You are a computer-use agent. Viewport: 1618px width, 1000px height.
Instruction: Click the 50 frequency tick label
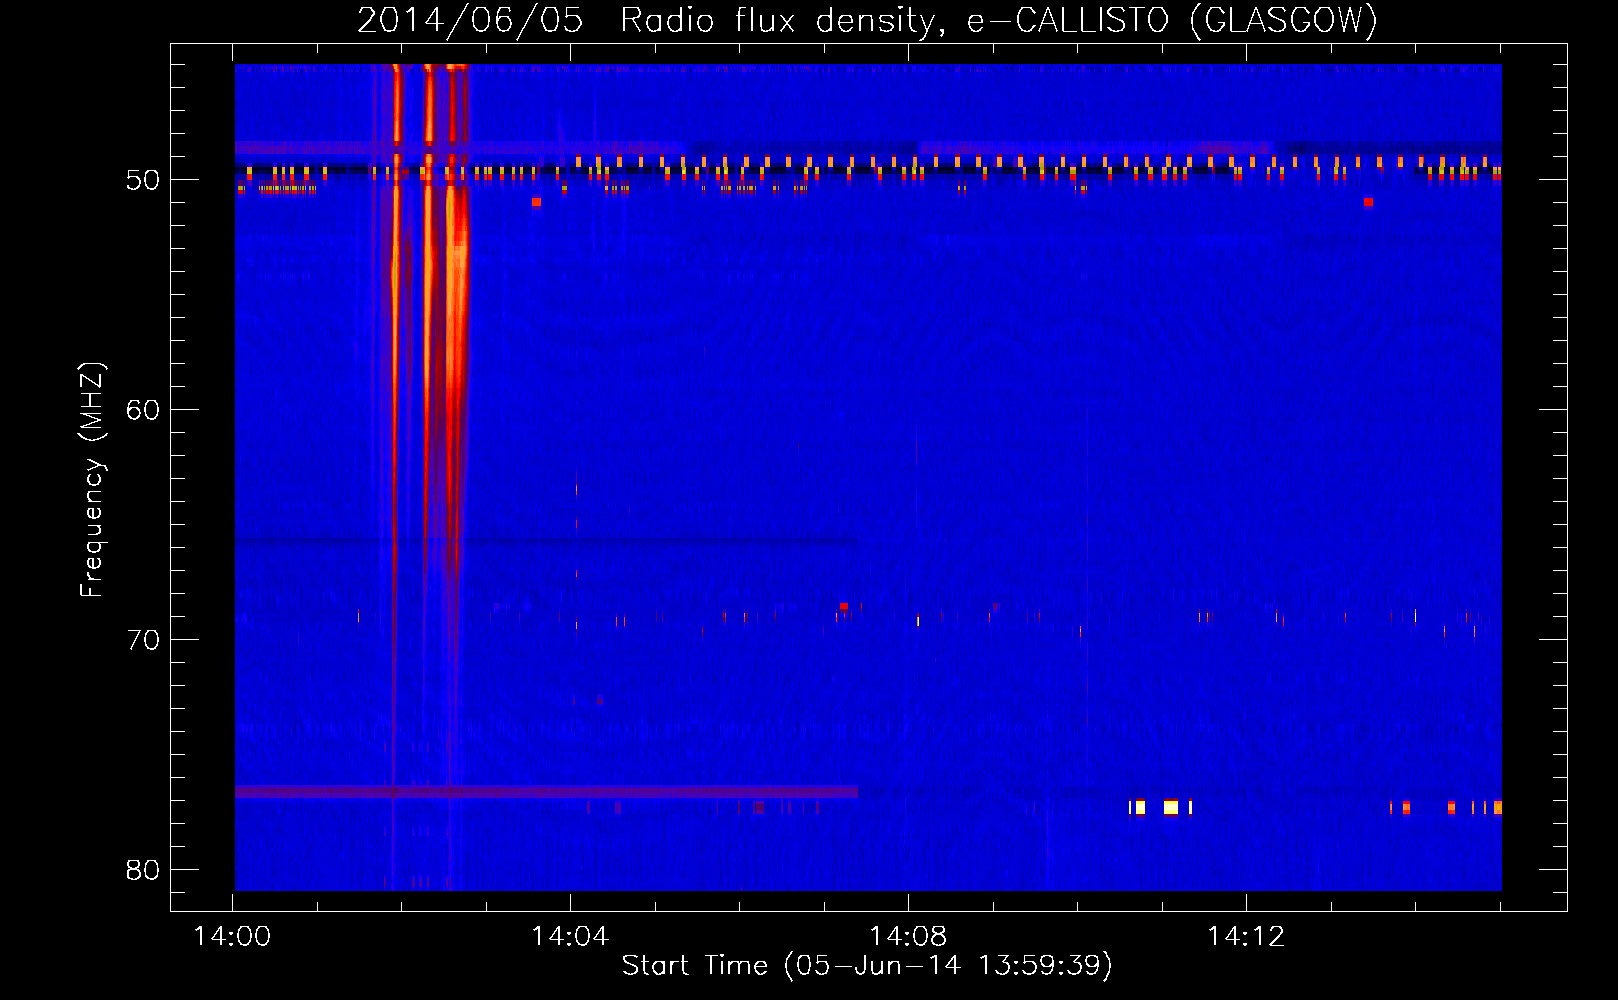[143, 180]
